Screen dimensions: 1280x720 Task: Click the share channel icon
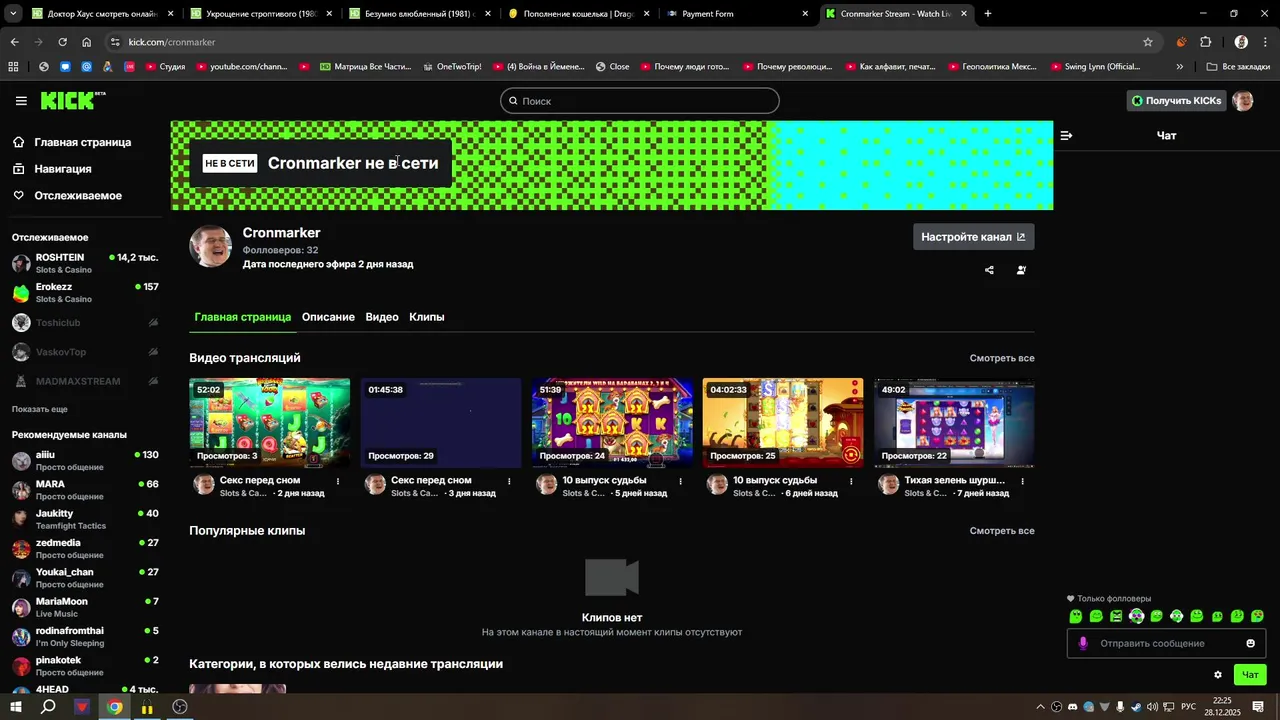989,270
